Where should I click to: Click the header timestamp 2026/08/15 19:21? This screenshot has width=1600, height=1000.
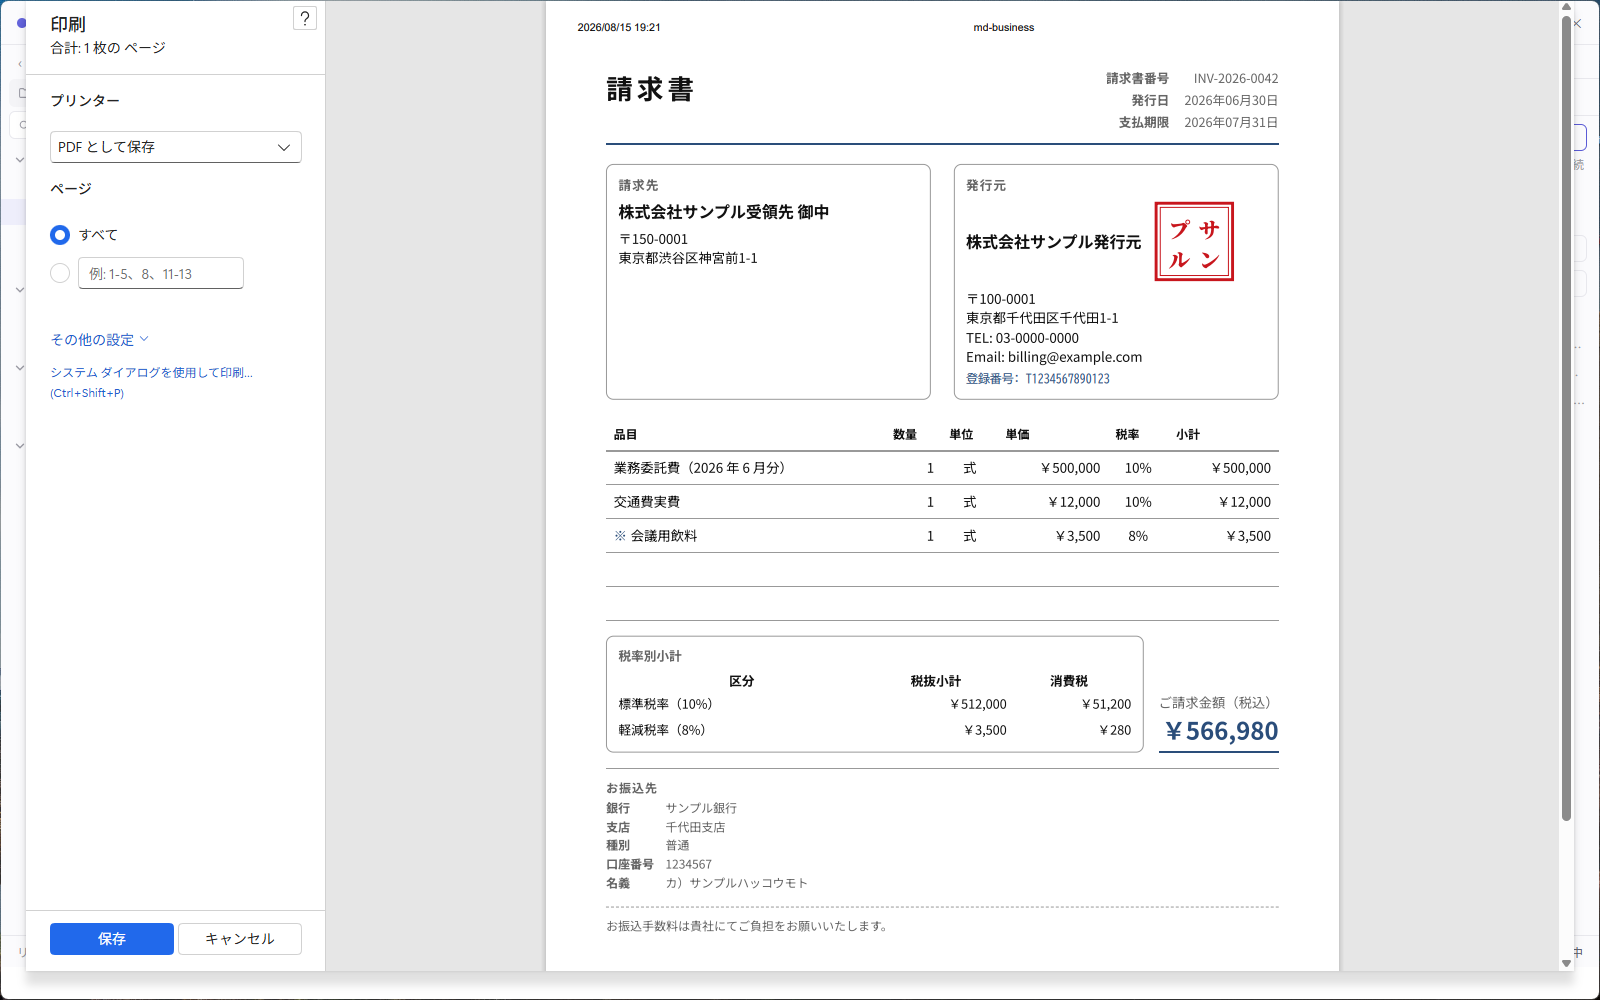pos(619,28)
